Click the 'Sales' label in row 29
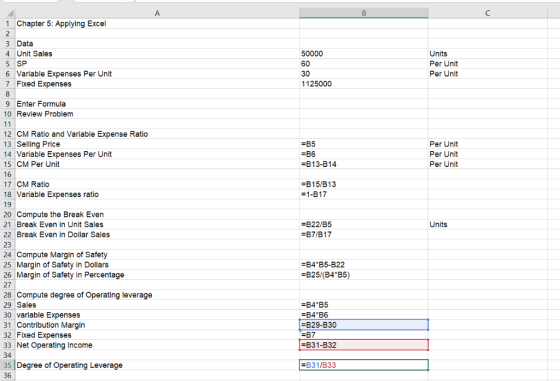The height and width of the screenshot is (381, 560). tap(157, 305)
